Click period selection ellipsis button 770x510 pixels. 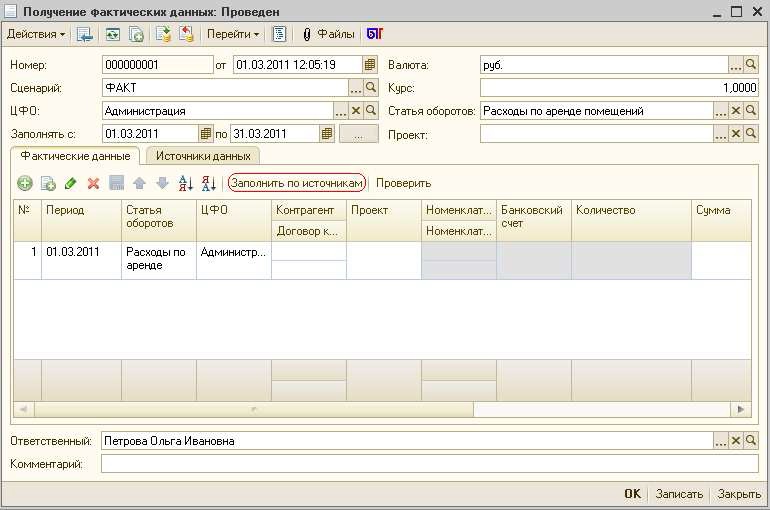point(358,134)
